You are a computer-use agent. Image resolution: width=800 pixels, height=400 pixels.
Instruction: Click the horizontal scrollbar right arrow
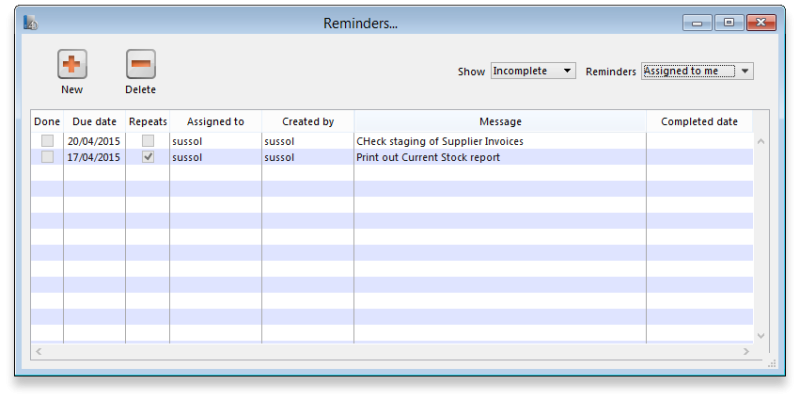tap(745, 351)
